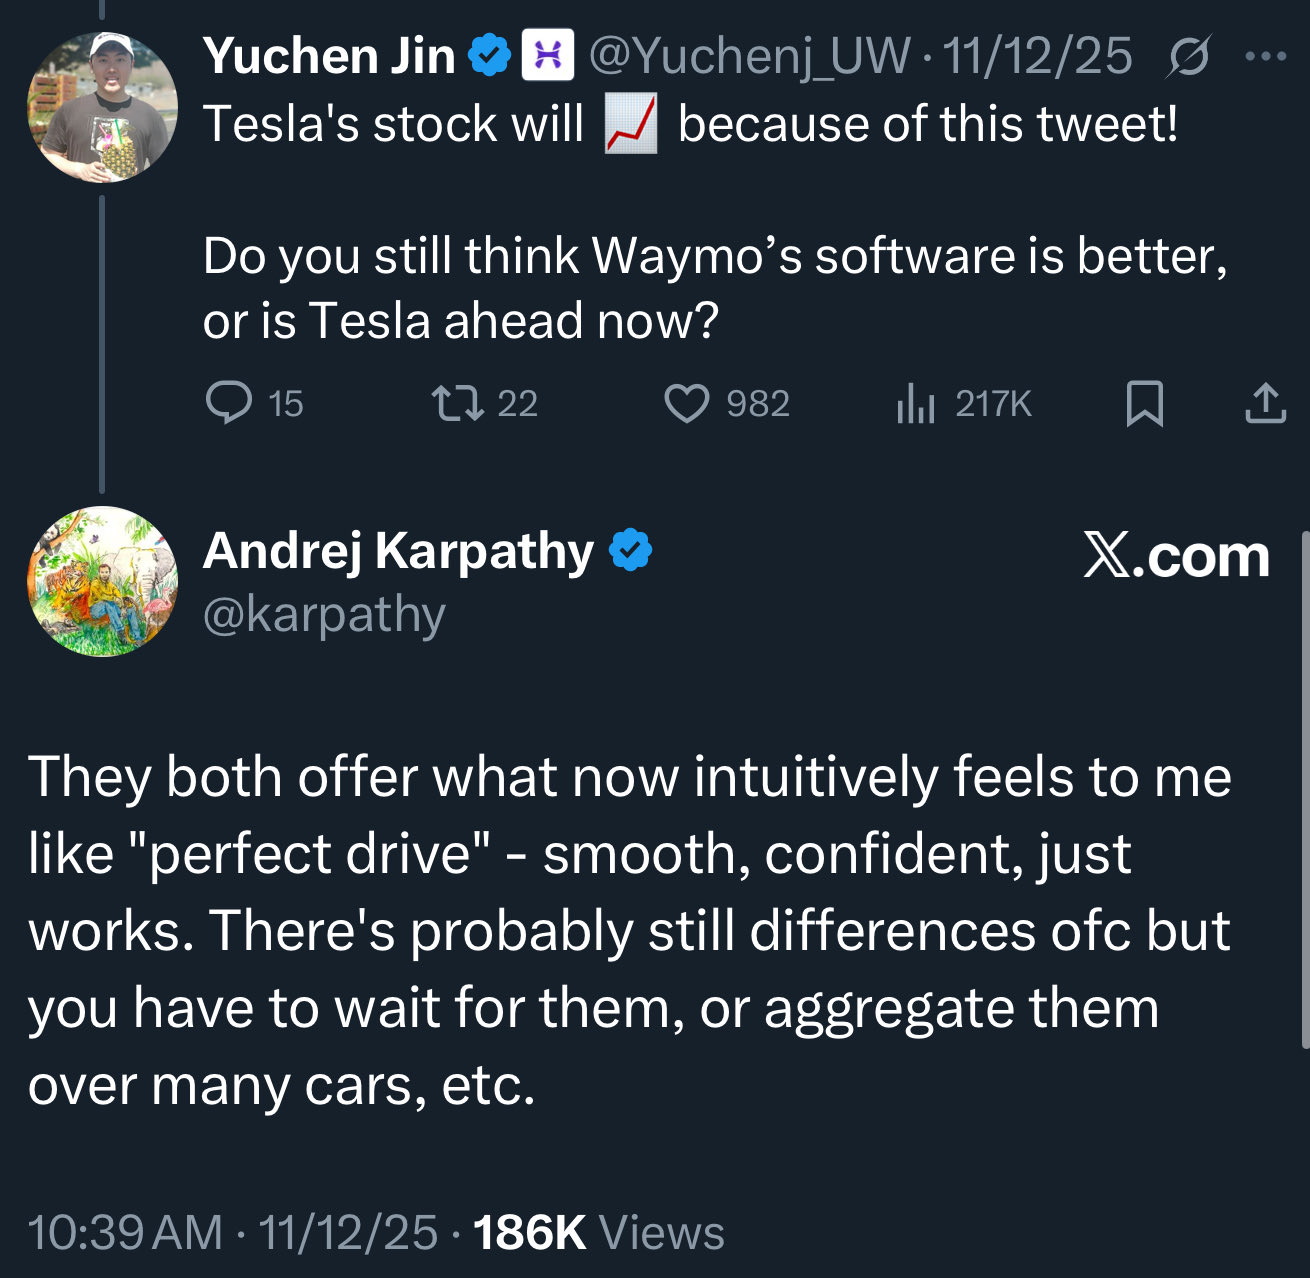Click the Yuchen Jin display name
Screen dimensions: 1310x1278
(329, 56)
